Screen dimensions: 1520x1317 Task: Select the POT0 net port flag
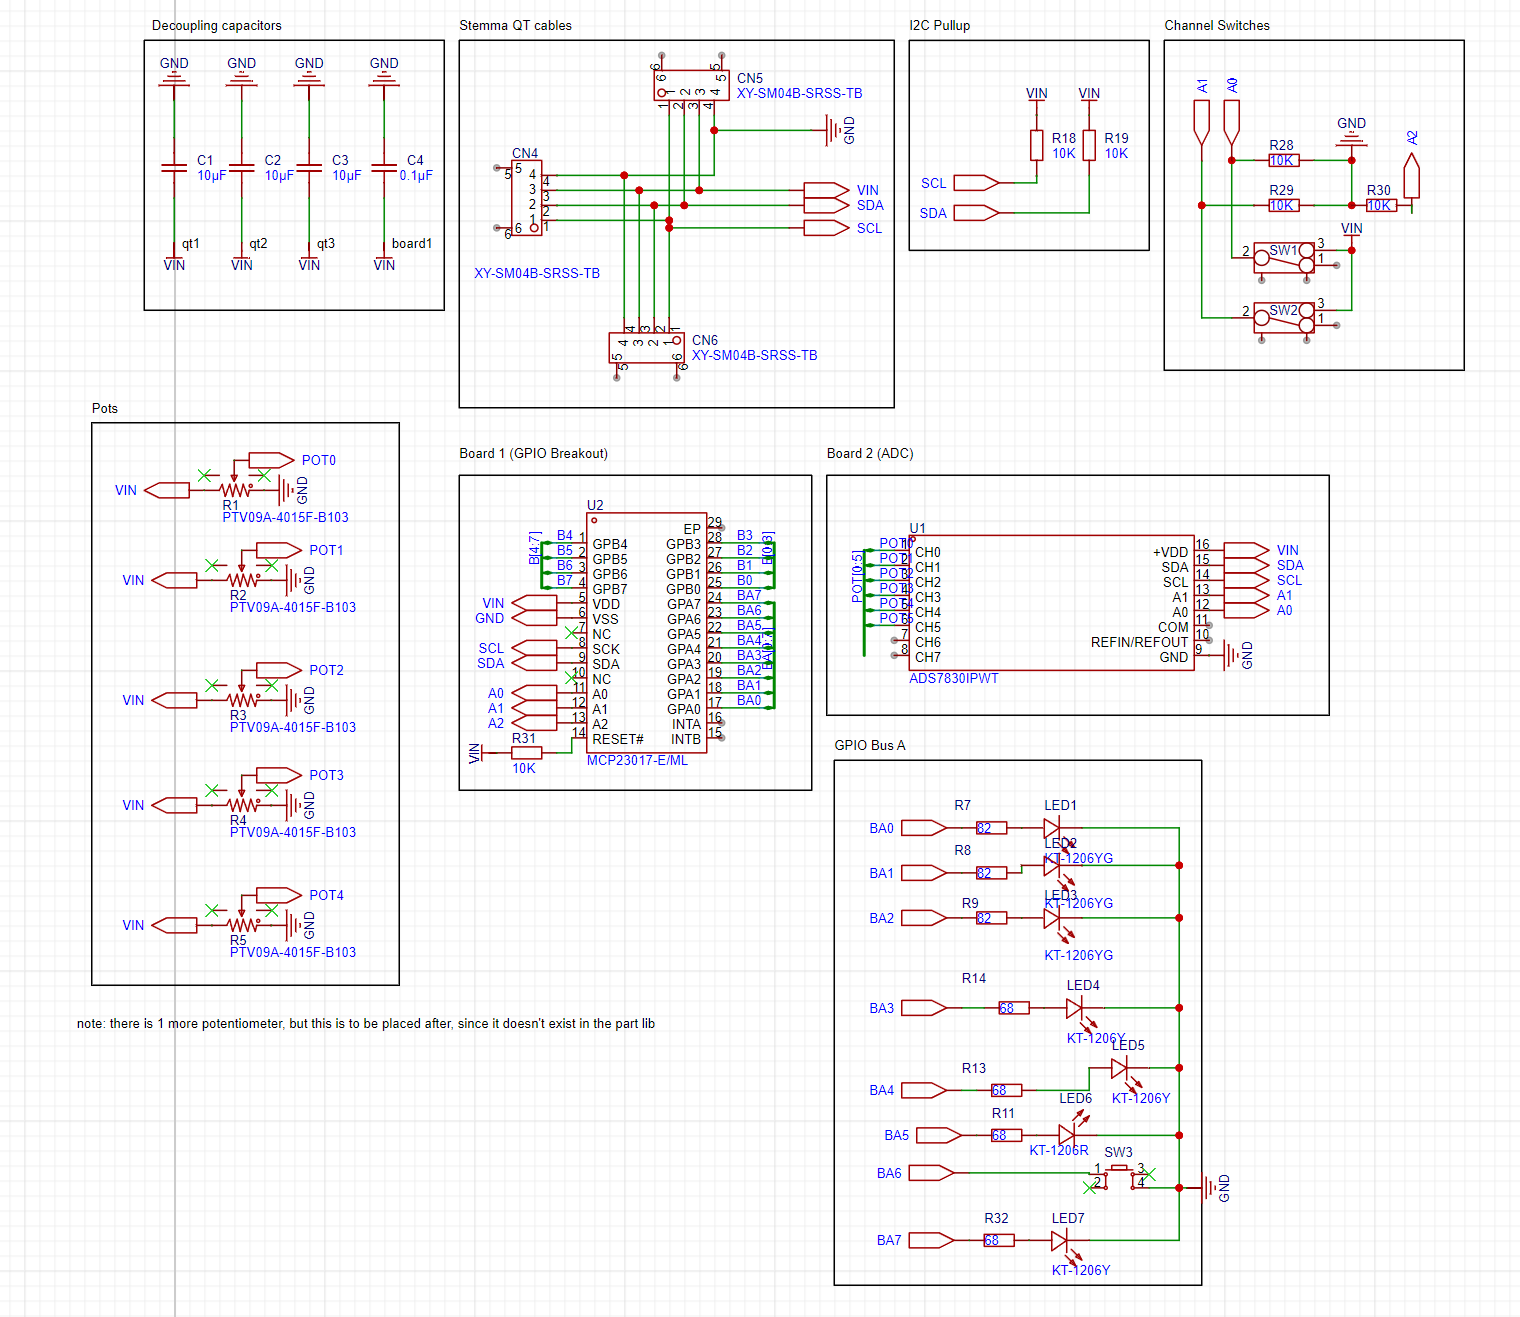271,460
